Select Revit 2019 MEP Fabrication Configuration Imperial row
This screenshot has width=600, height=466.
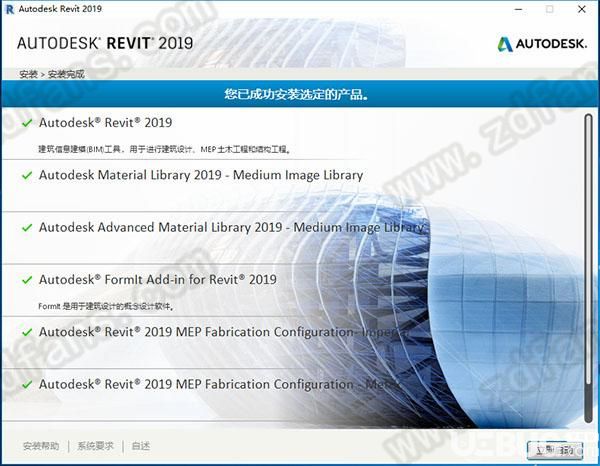pyautogui.click(x=224, y=332)
